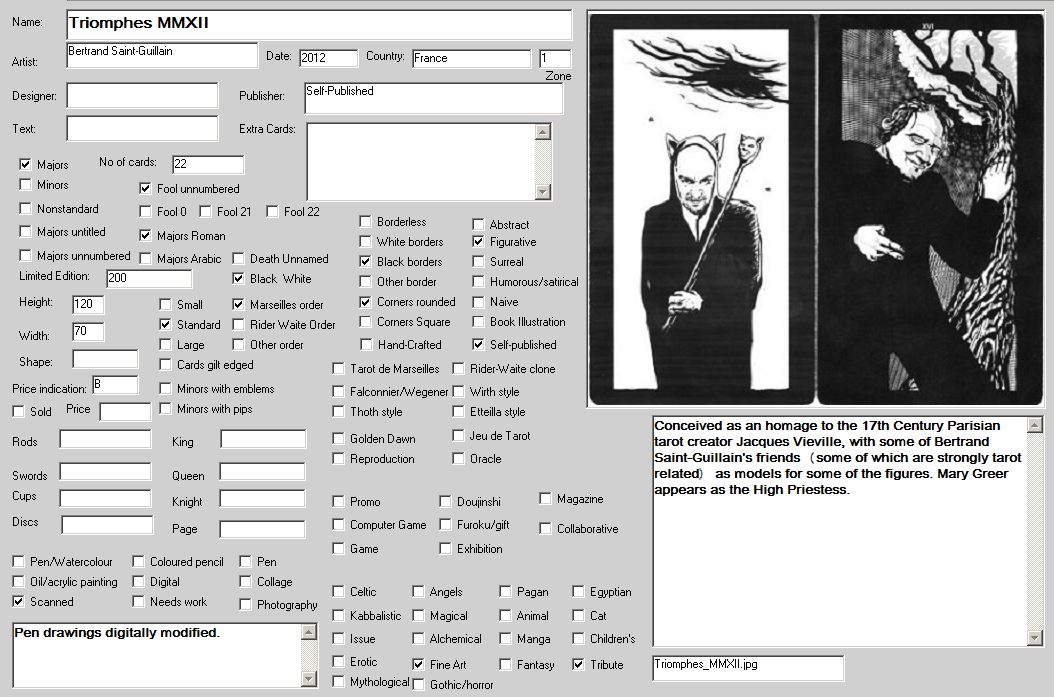Click the scroll up arrow of description box

coord(1035,425)
